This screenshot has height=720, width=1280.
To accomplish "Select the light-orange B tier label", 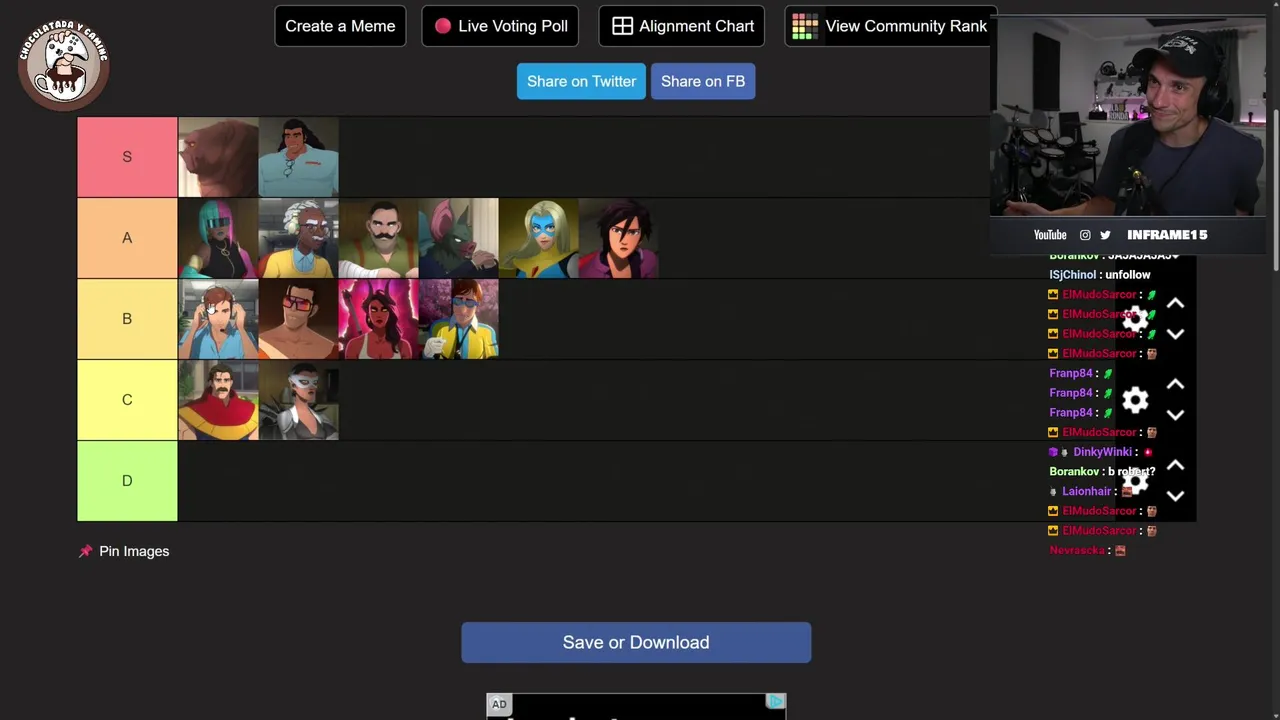I will [127, 319].
